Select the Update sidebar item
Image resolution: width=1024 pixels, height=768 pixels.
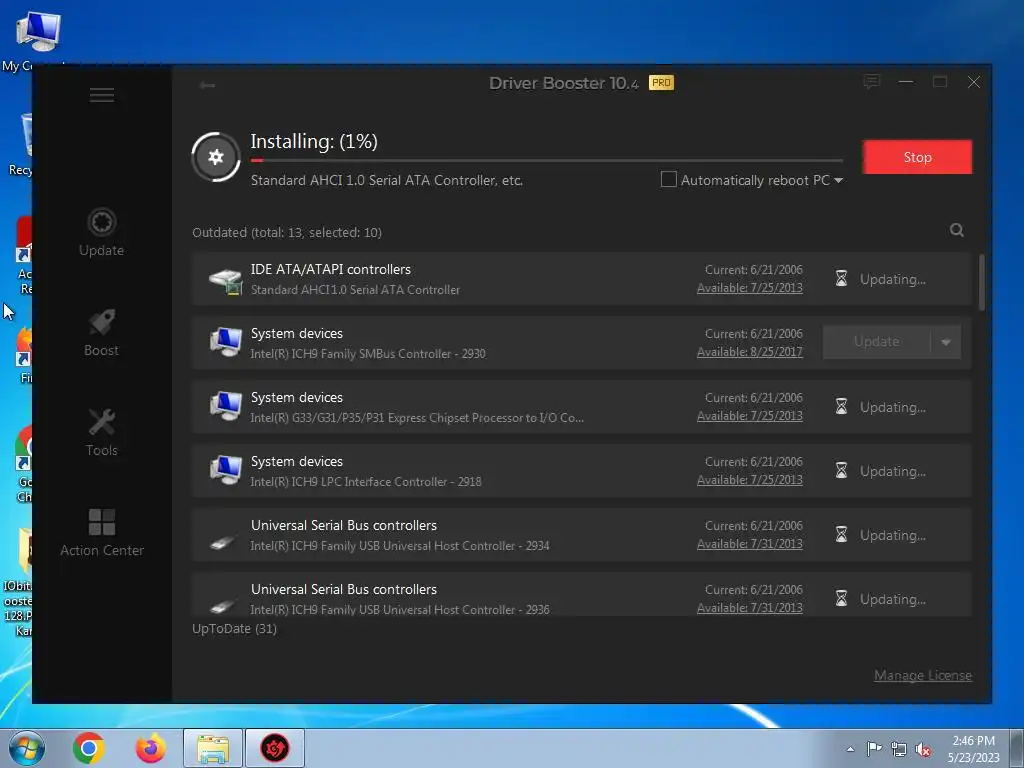tap(101, 232)
